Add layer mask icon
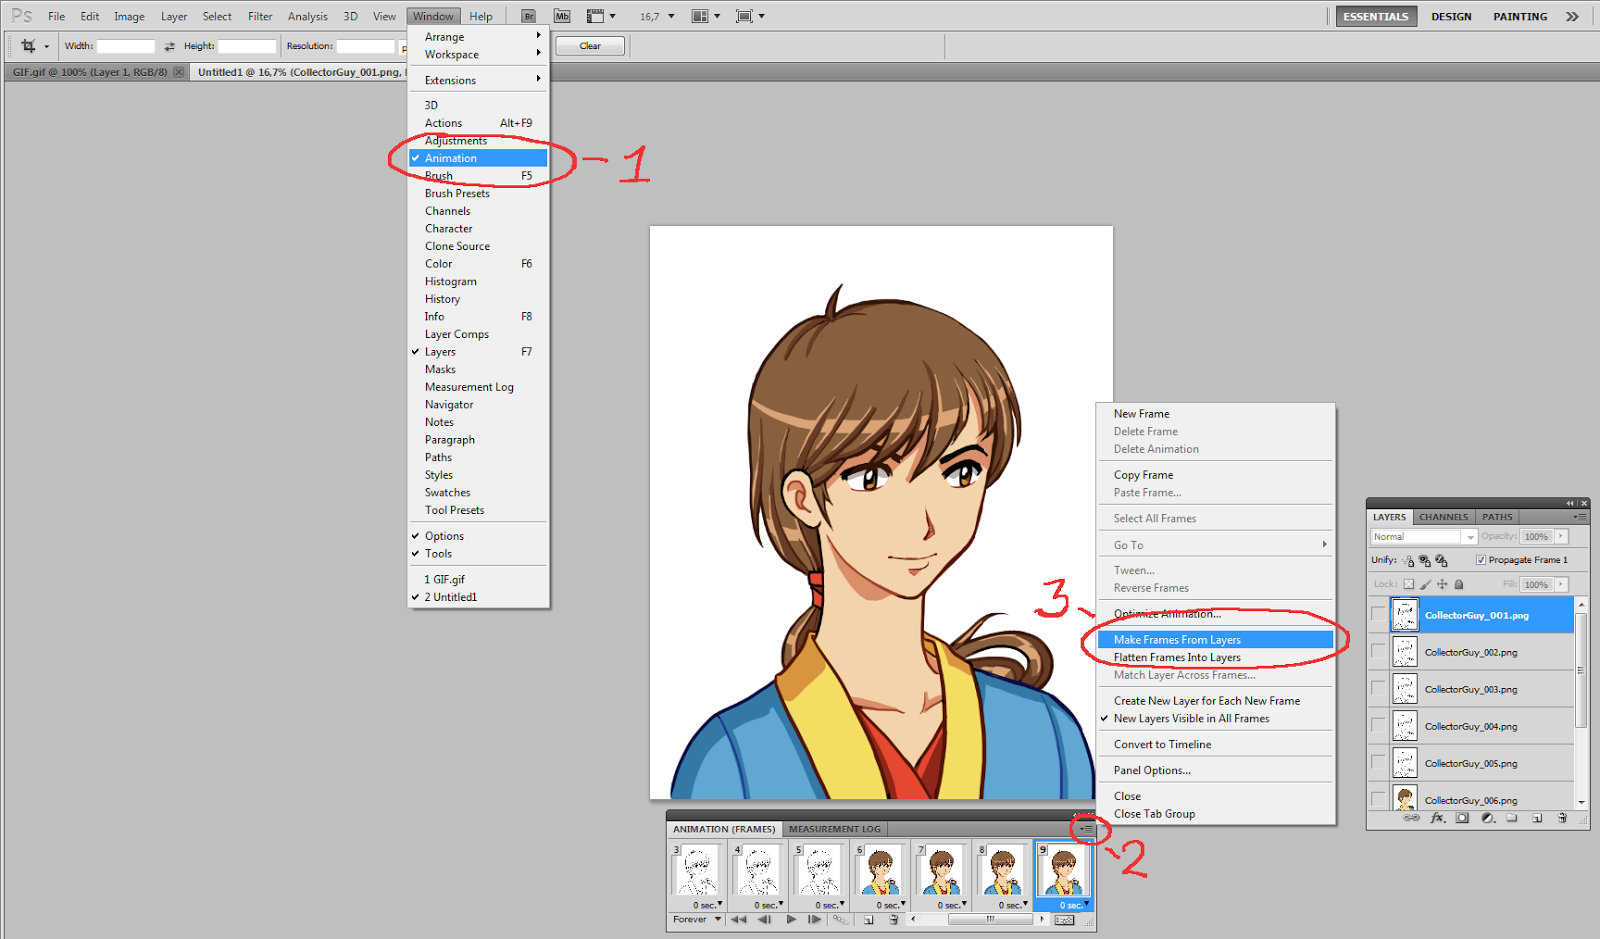 point(1462,818)
